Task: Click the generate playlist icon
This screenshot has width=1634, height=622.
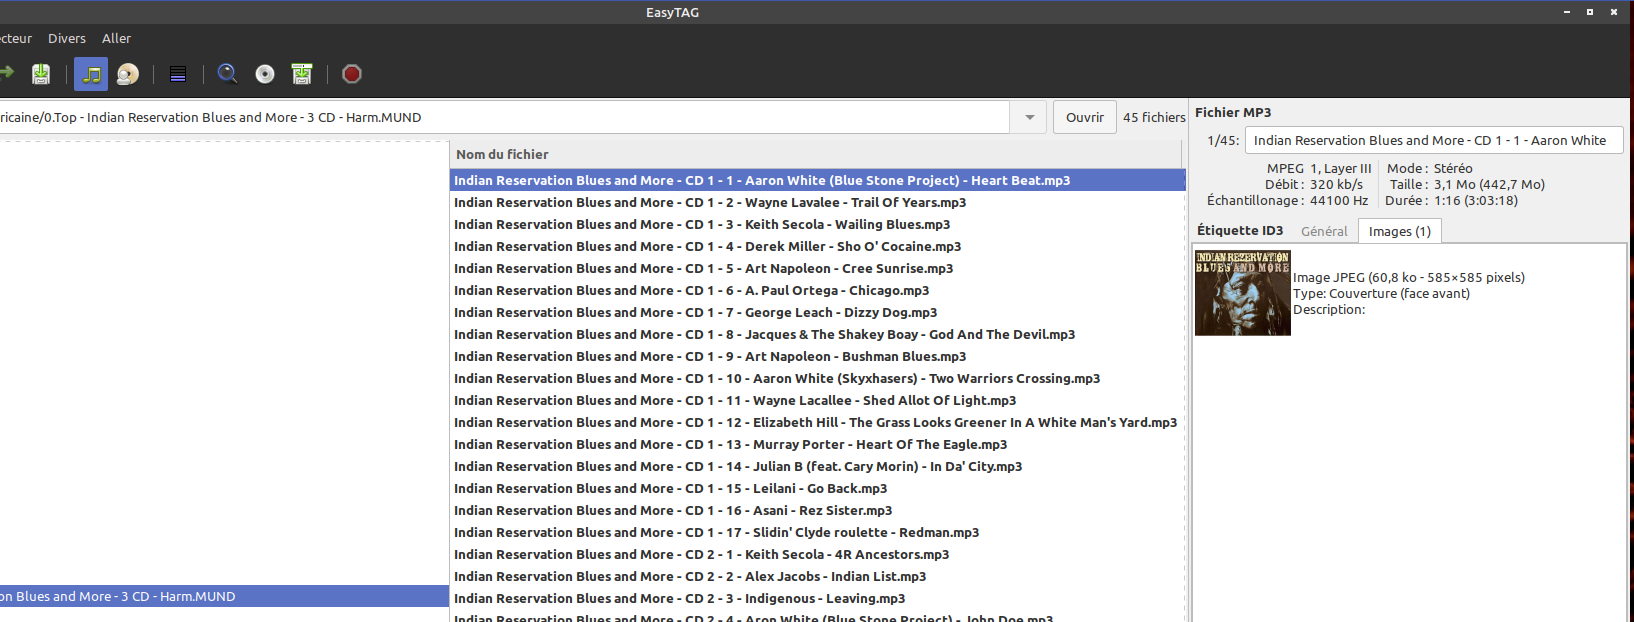Action: (x=302, y=74)
